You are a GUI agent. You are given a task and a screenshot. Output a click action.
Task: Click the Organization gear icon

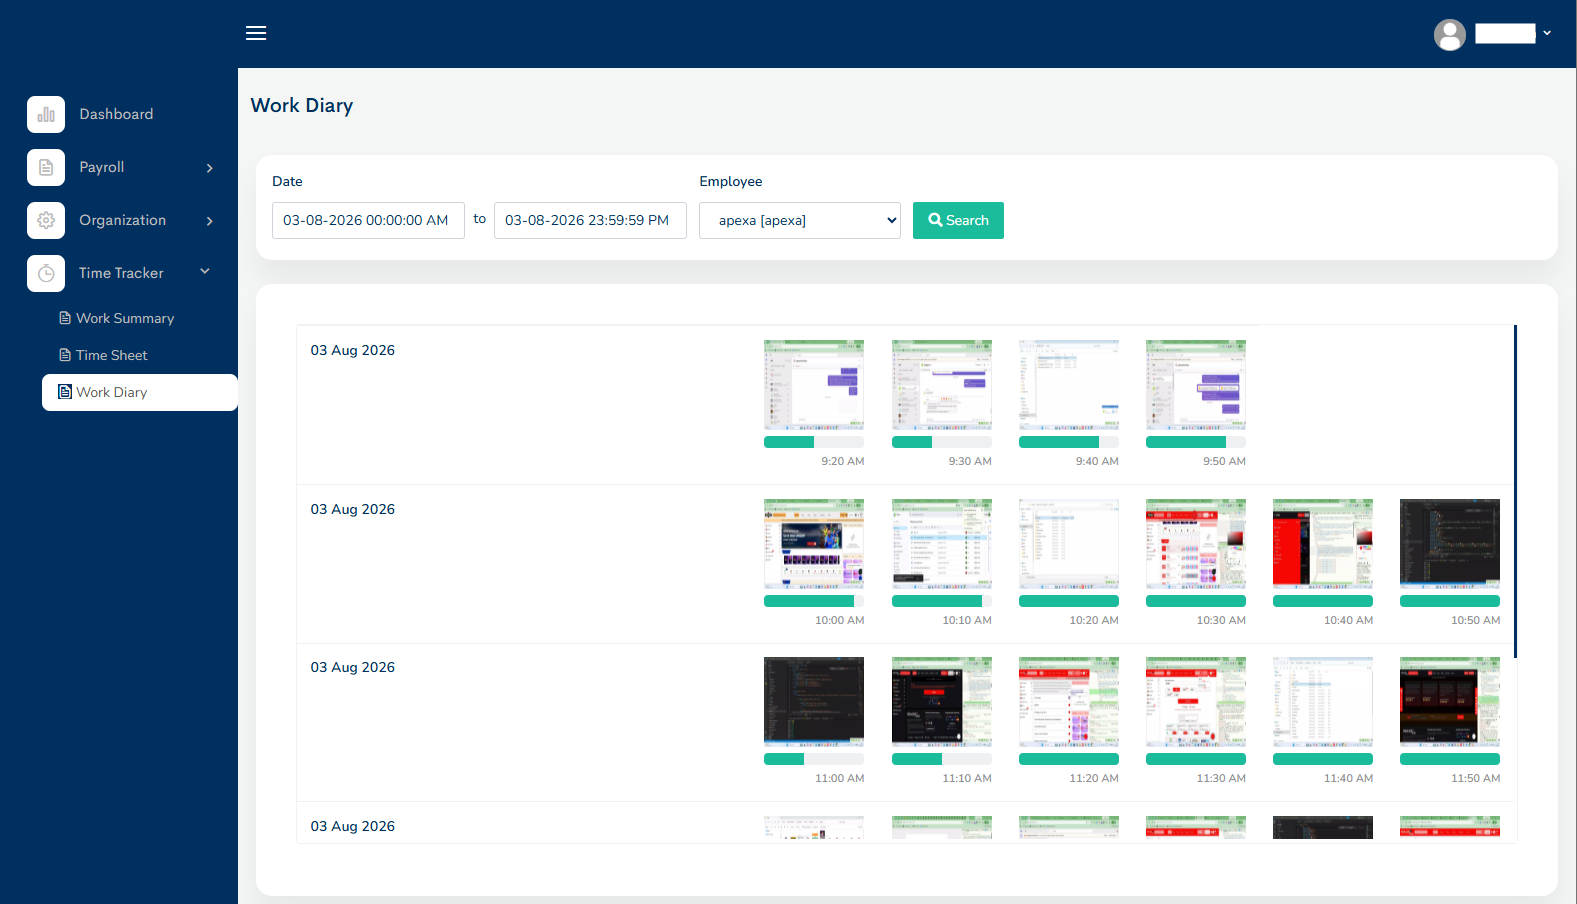coord(46,221)
